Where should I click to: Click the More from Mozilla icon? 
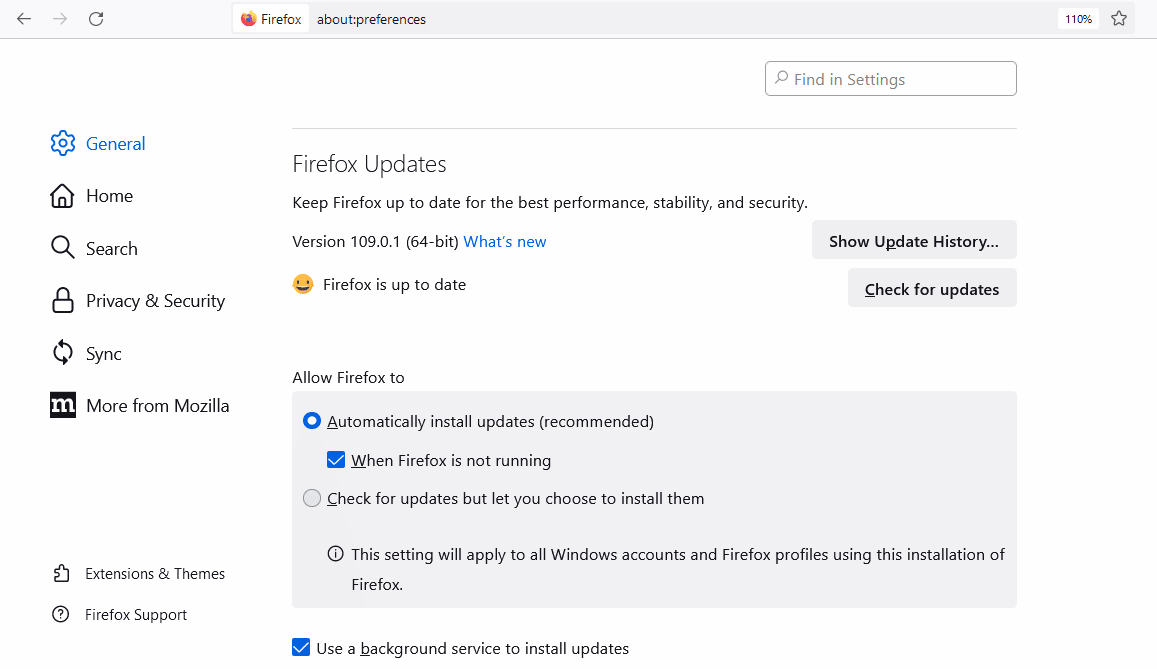(x=62, y=404)
